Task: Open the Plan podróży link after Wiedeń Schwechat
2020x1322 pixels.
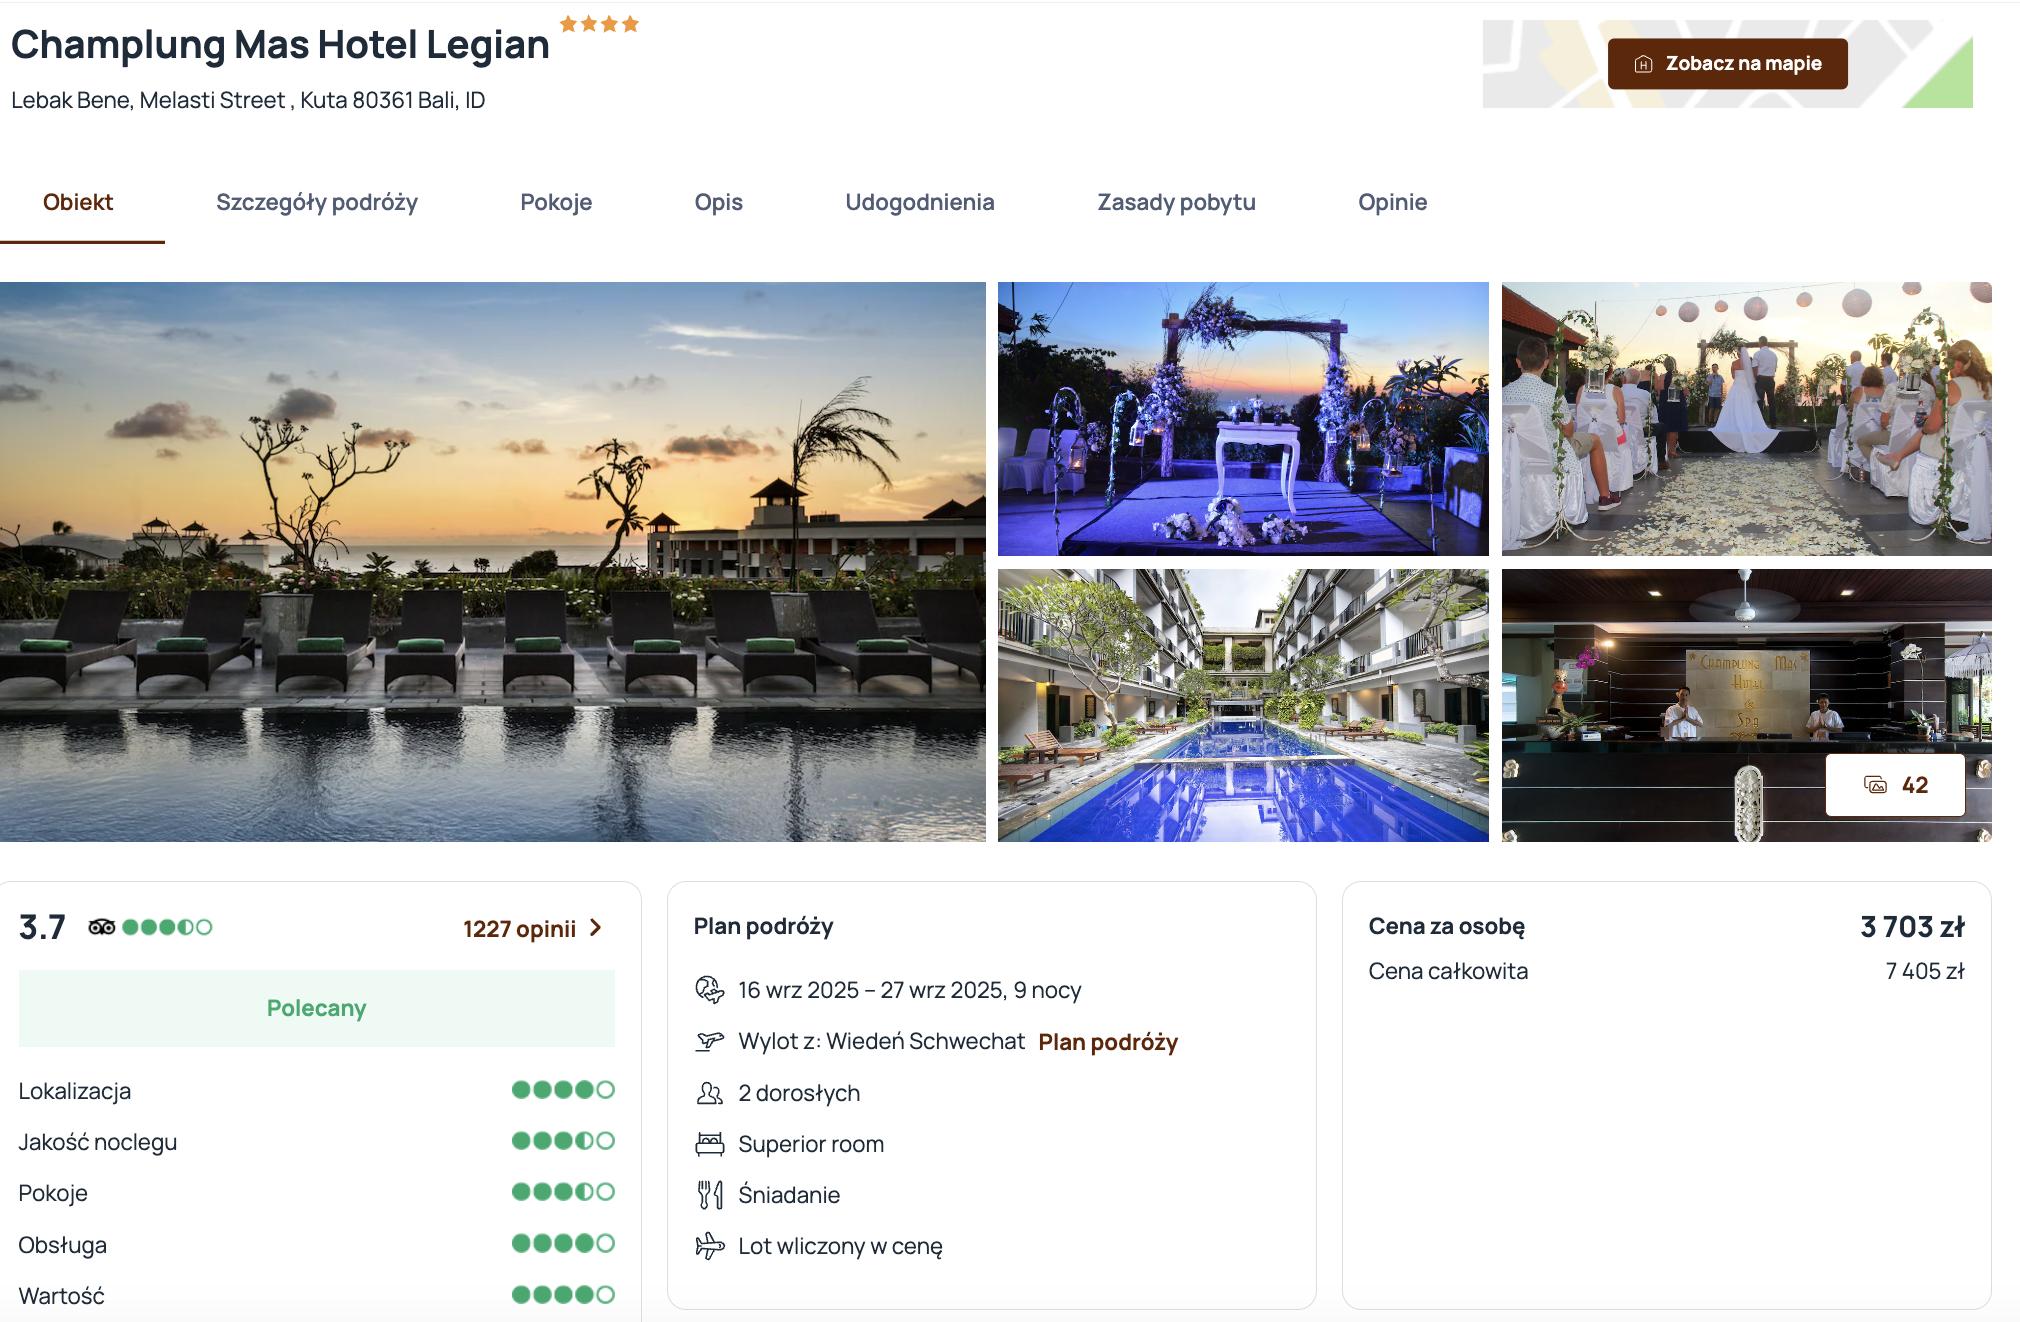Action: tap(1108, 1042)
